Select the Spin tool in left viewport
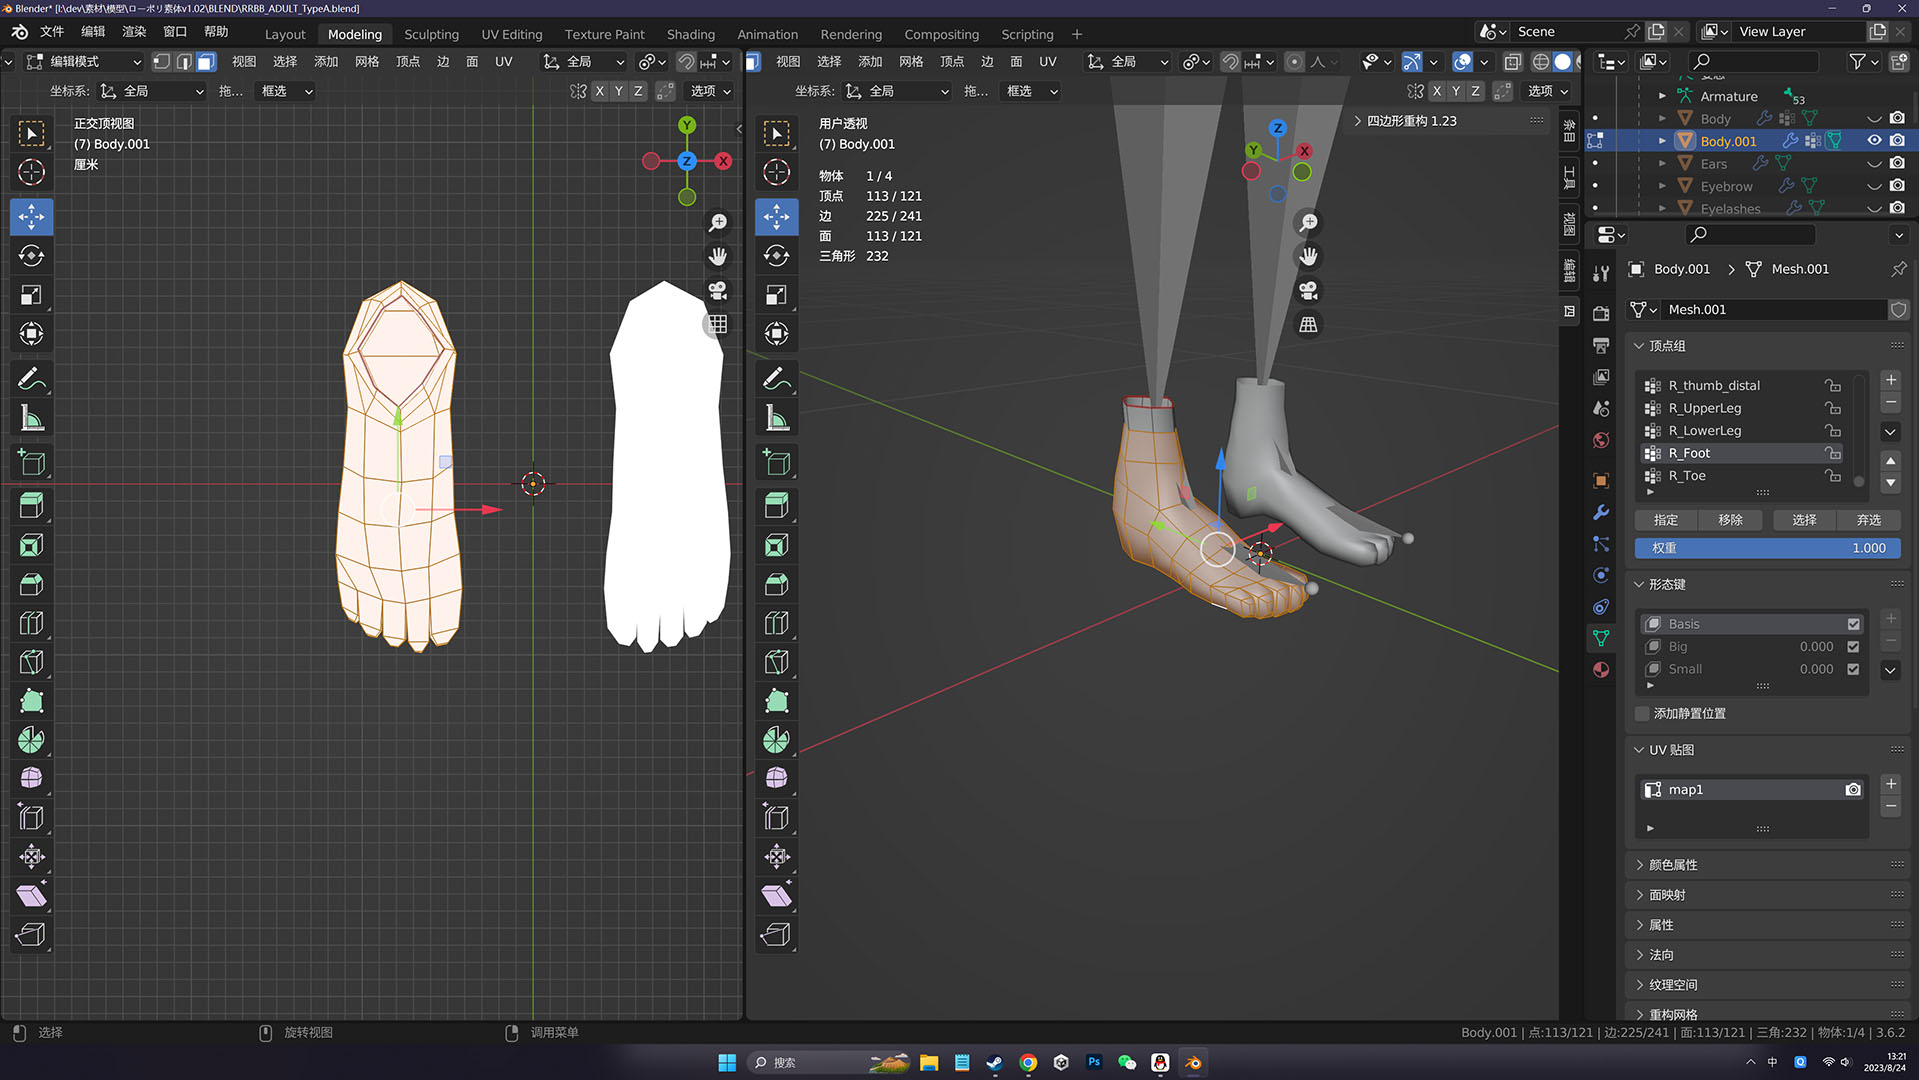1919x1080 pixels. tap(31, 740)
